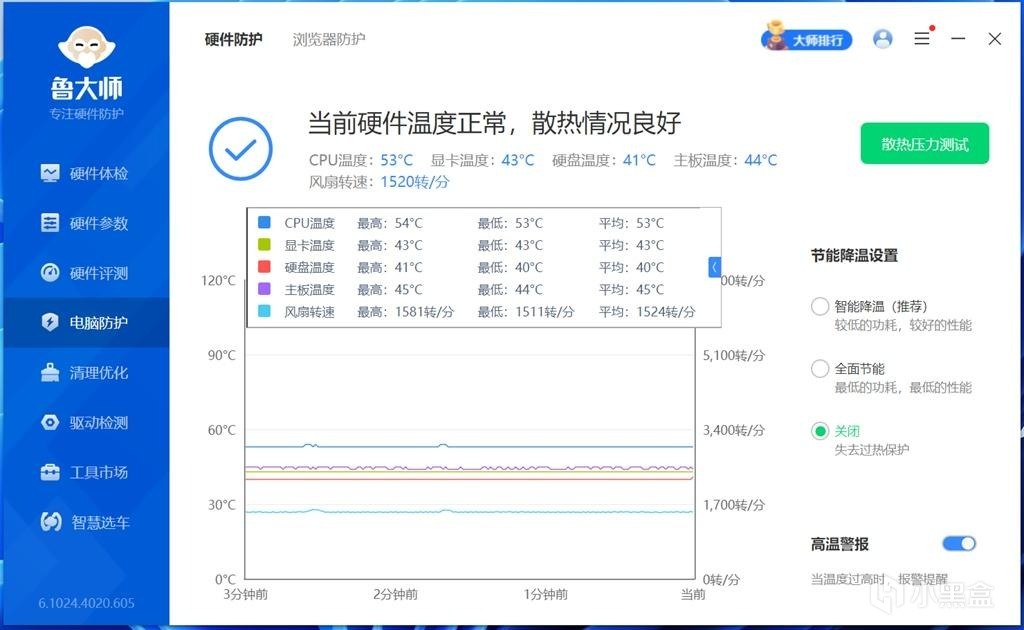Open 硬件体检 in the sidebar
Image resolution: width=1024 pixels, height=630 pixels.
[x=85, y=173]
